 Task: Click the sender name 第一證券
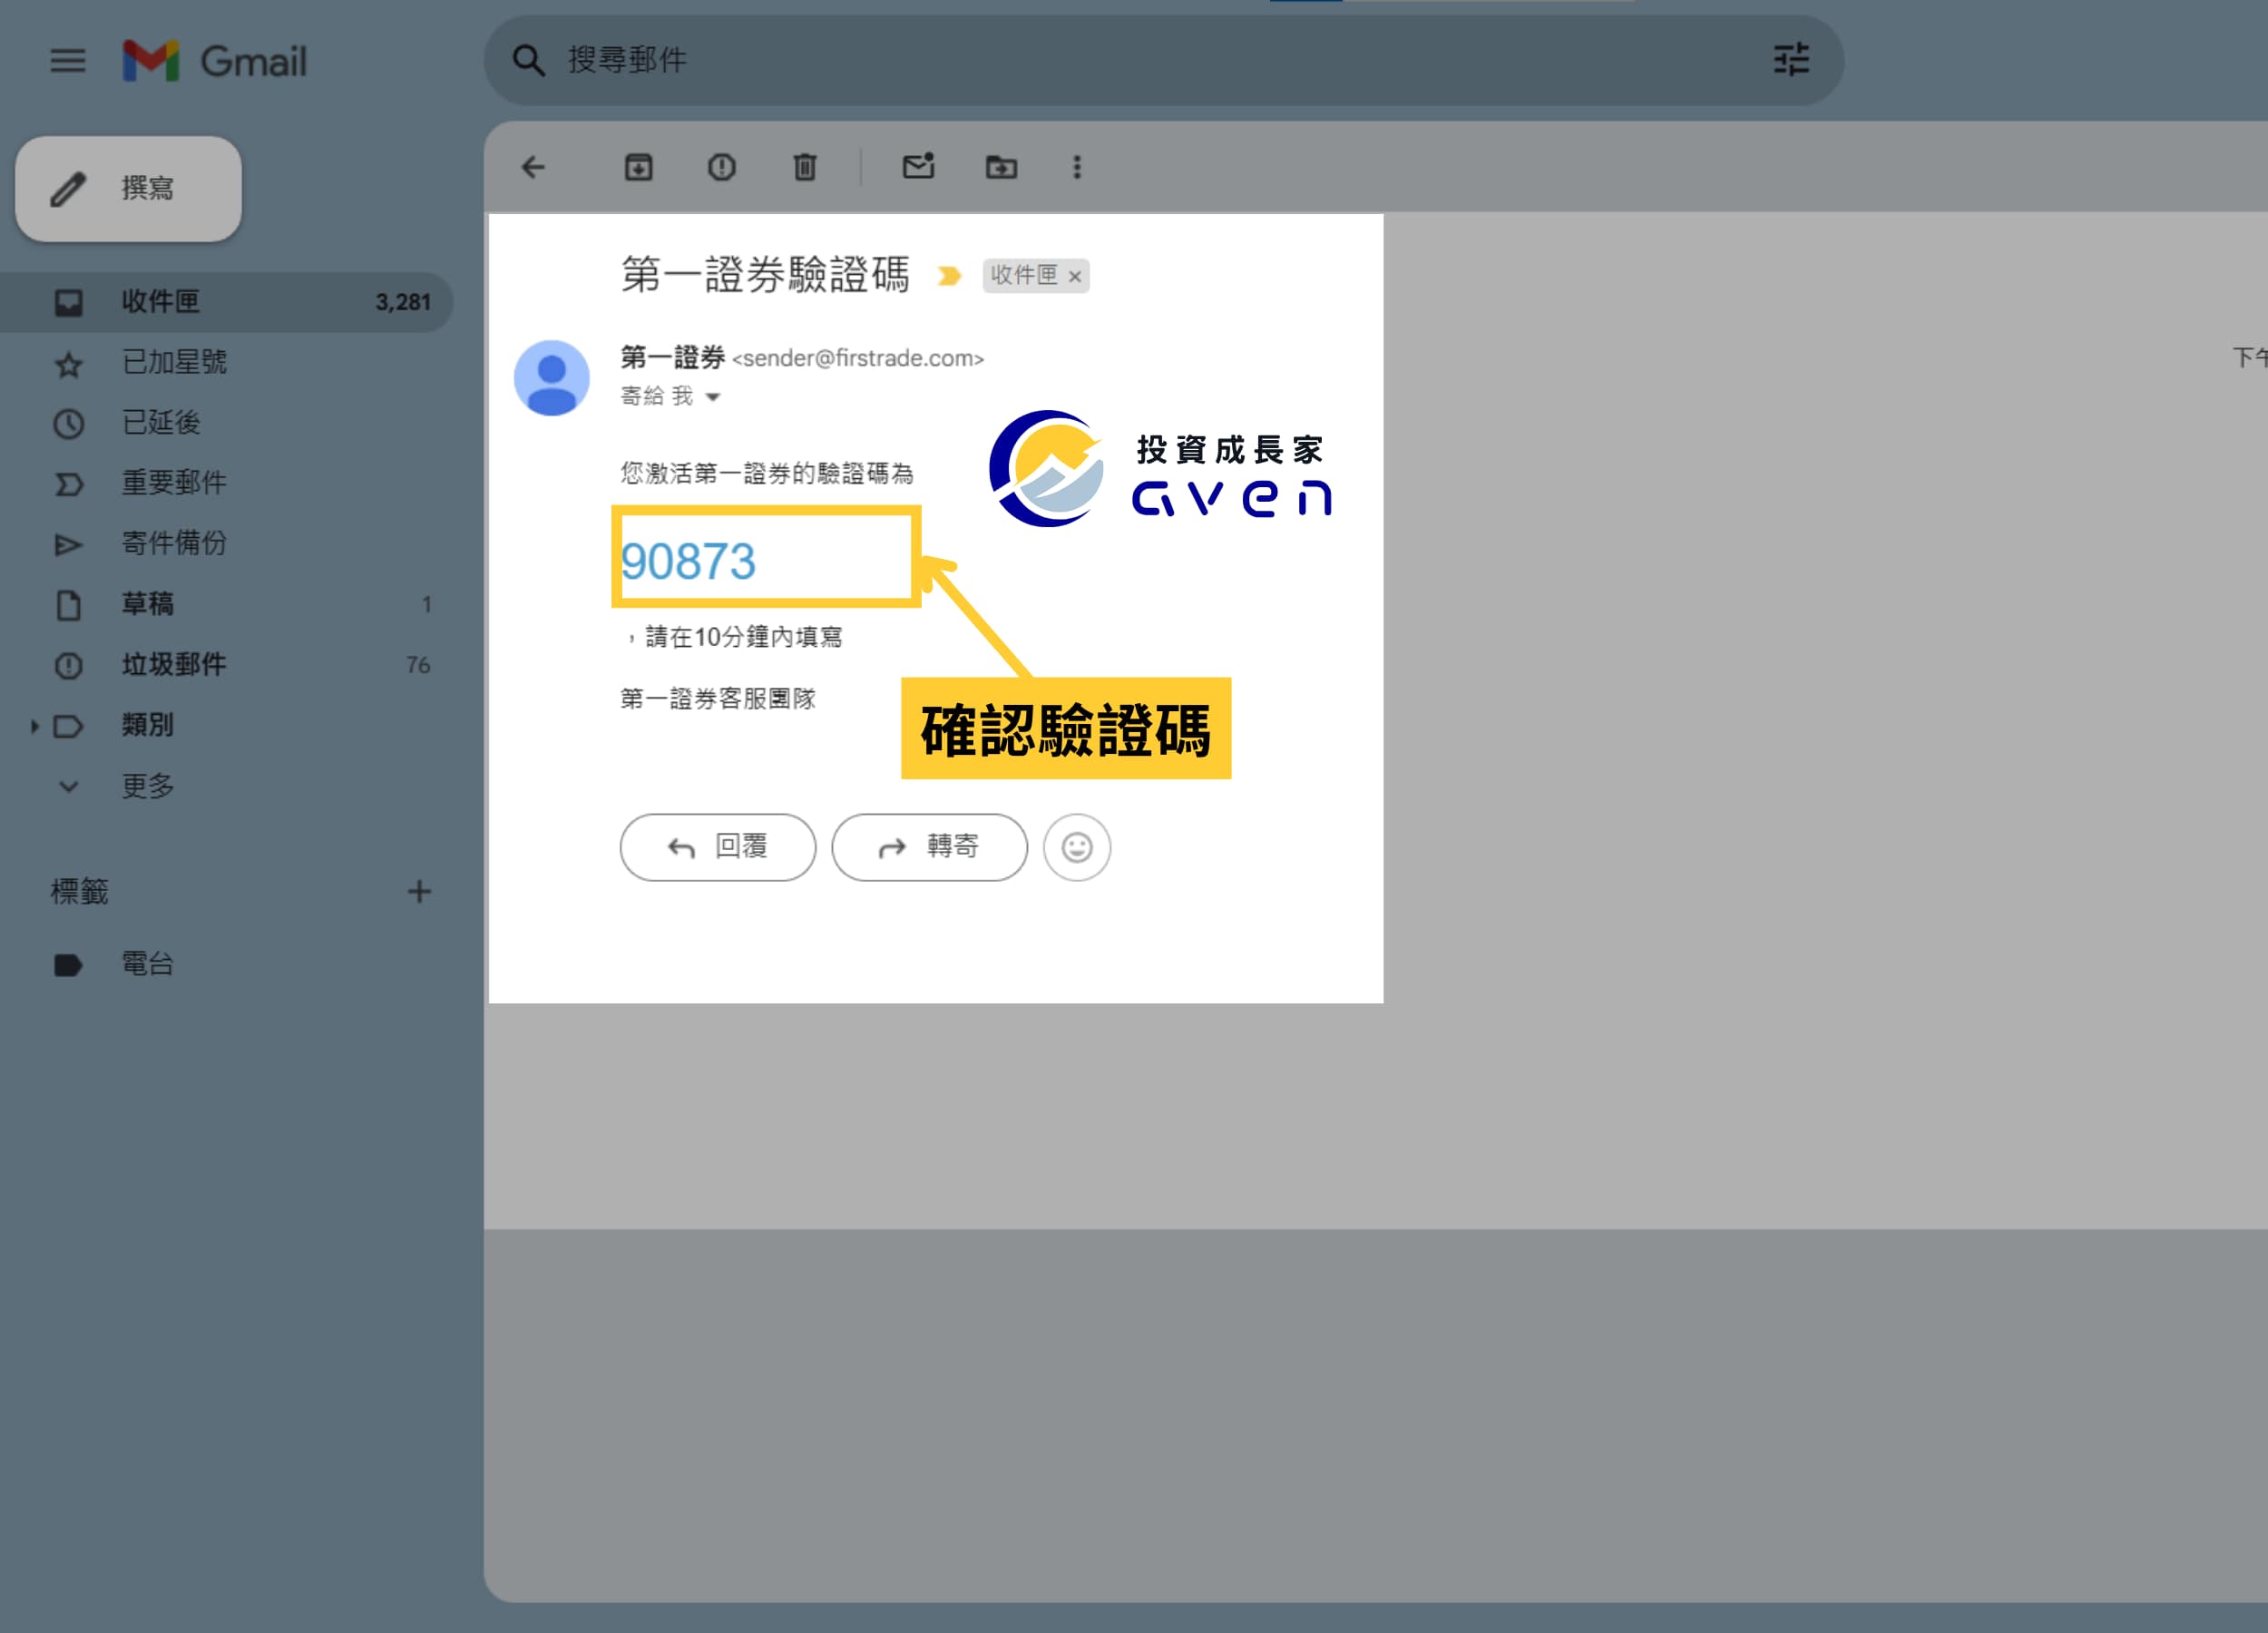(x=672, y=357)
